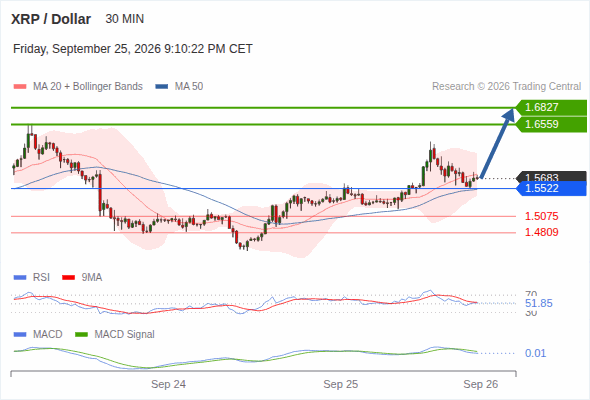Click the 'MA 50' legend text
Screen dimensions: 590x400
[x=189, y=87]
